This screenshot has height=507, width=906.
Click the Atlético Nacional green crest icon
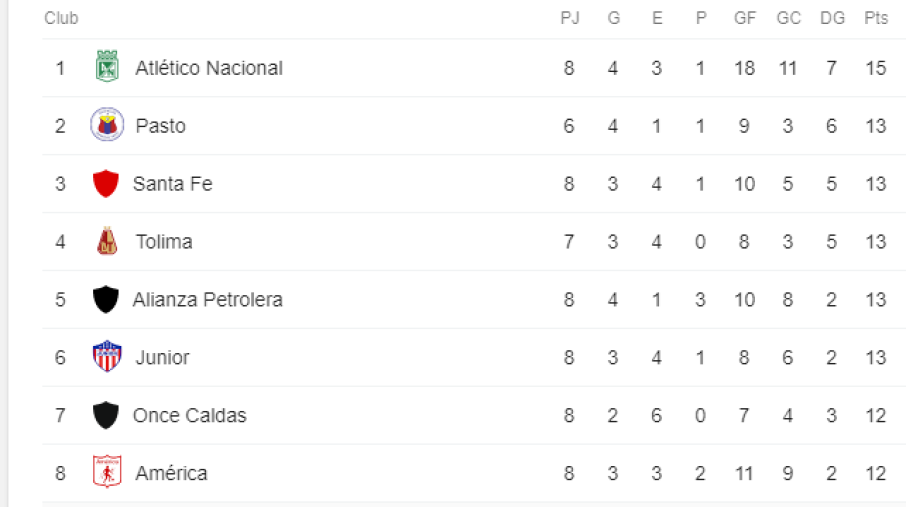pyautogui.click(x=107, y=67)
